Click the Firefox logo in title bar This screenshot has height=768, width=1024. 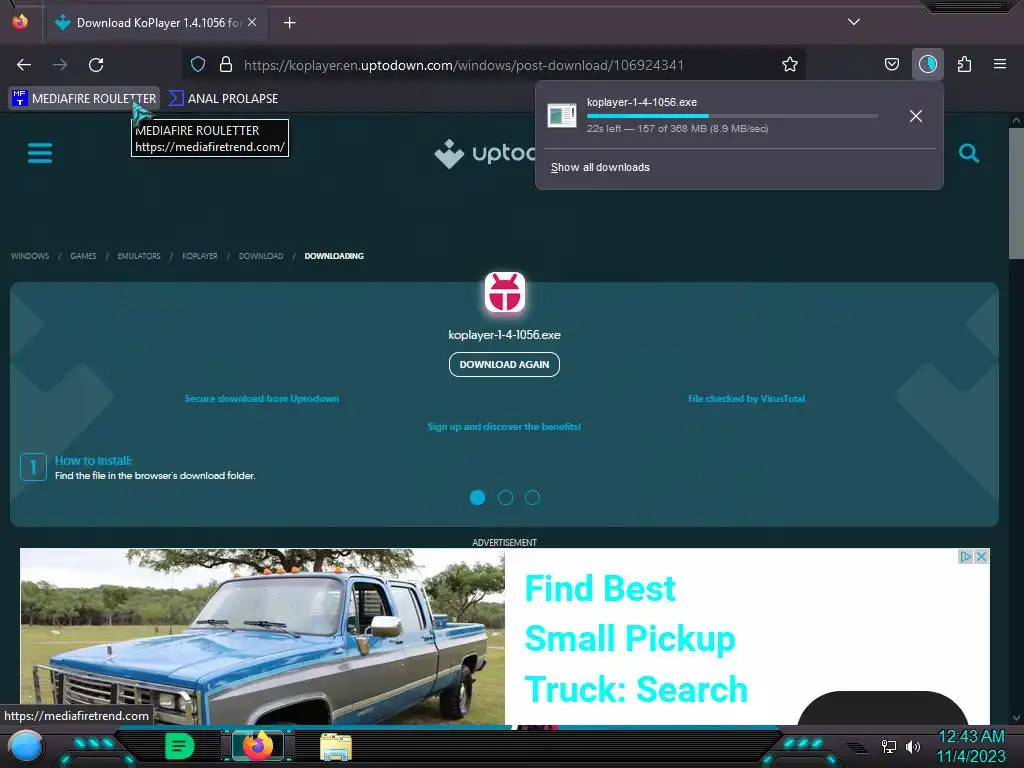click(x=20, y=22)
